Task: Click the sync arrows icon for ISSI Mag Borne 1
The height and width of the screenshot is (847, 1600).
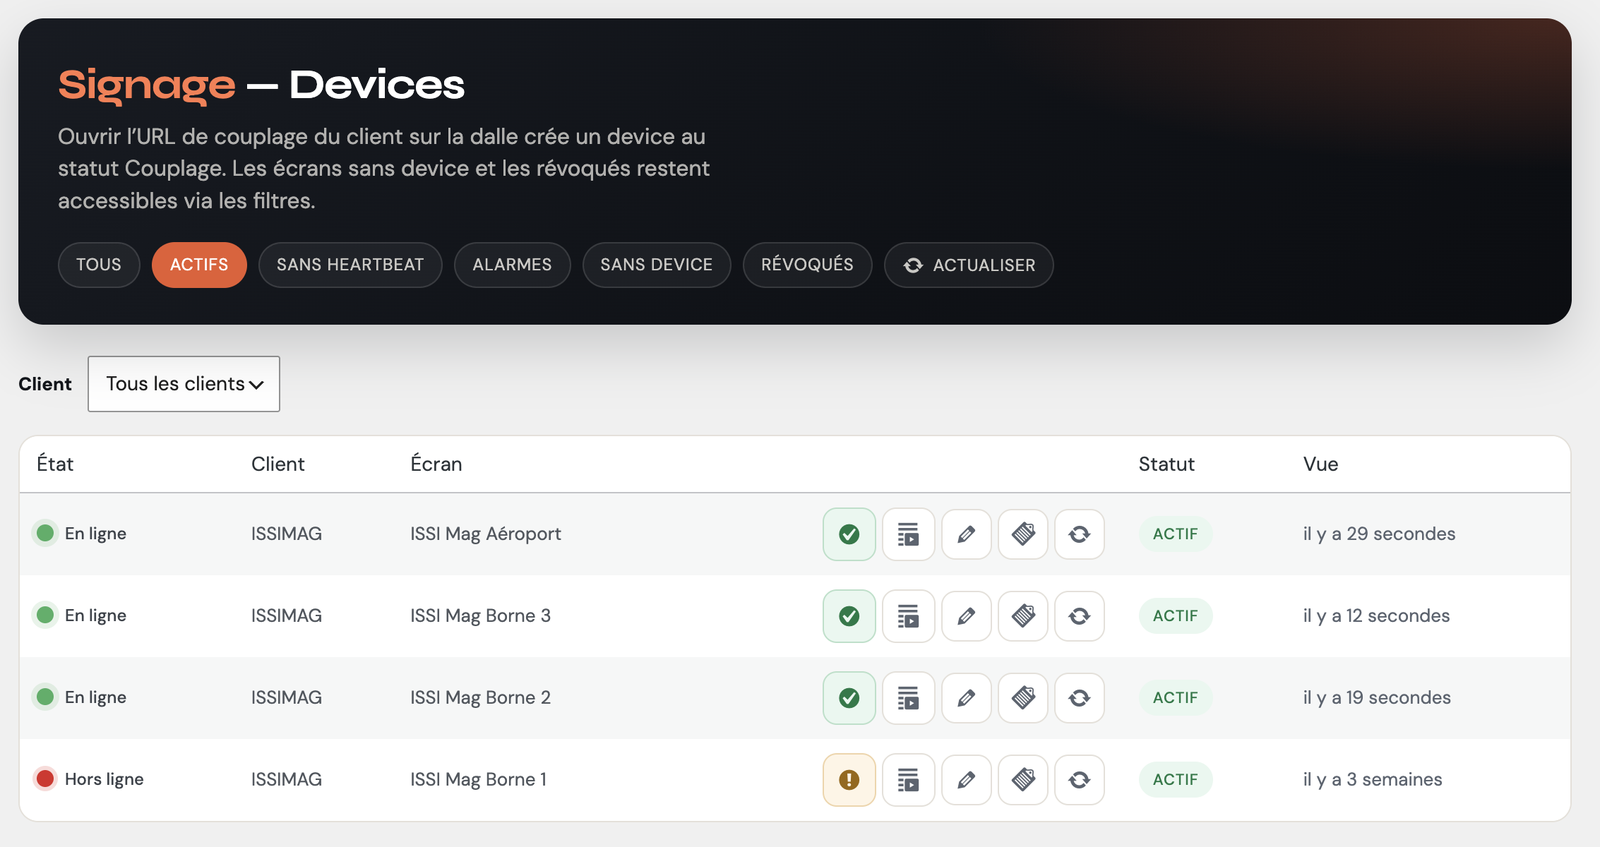Action: [1079, 780]
